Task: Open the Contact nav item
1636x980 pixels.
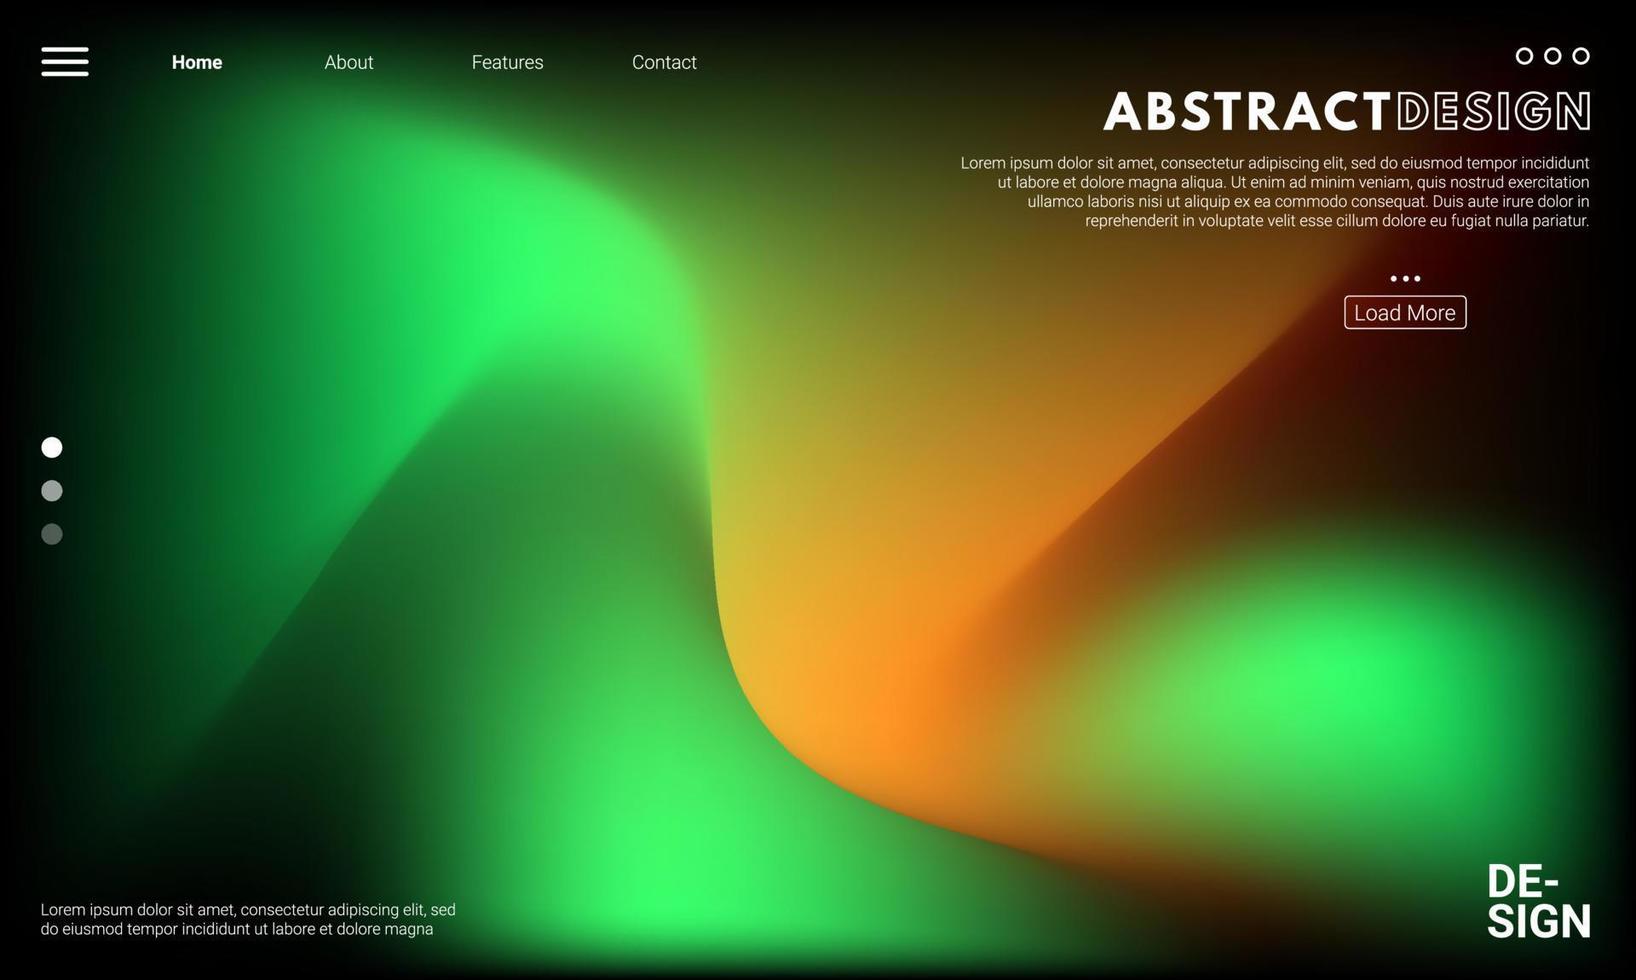Action: click(664, 62)
